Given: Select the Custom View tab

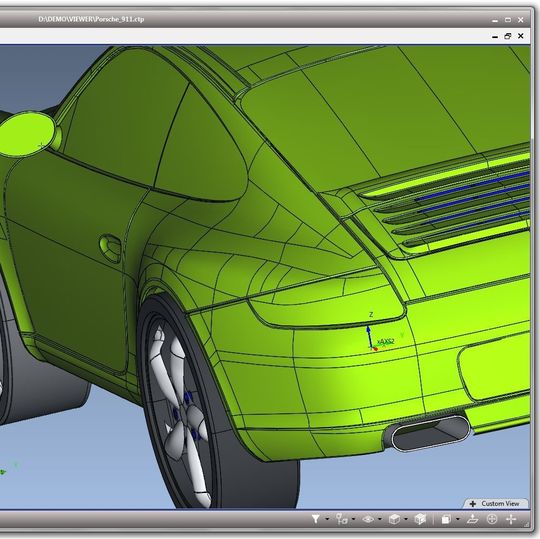Looking at the screenshot, I should point(496,504).
